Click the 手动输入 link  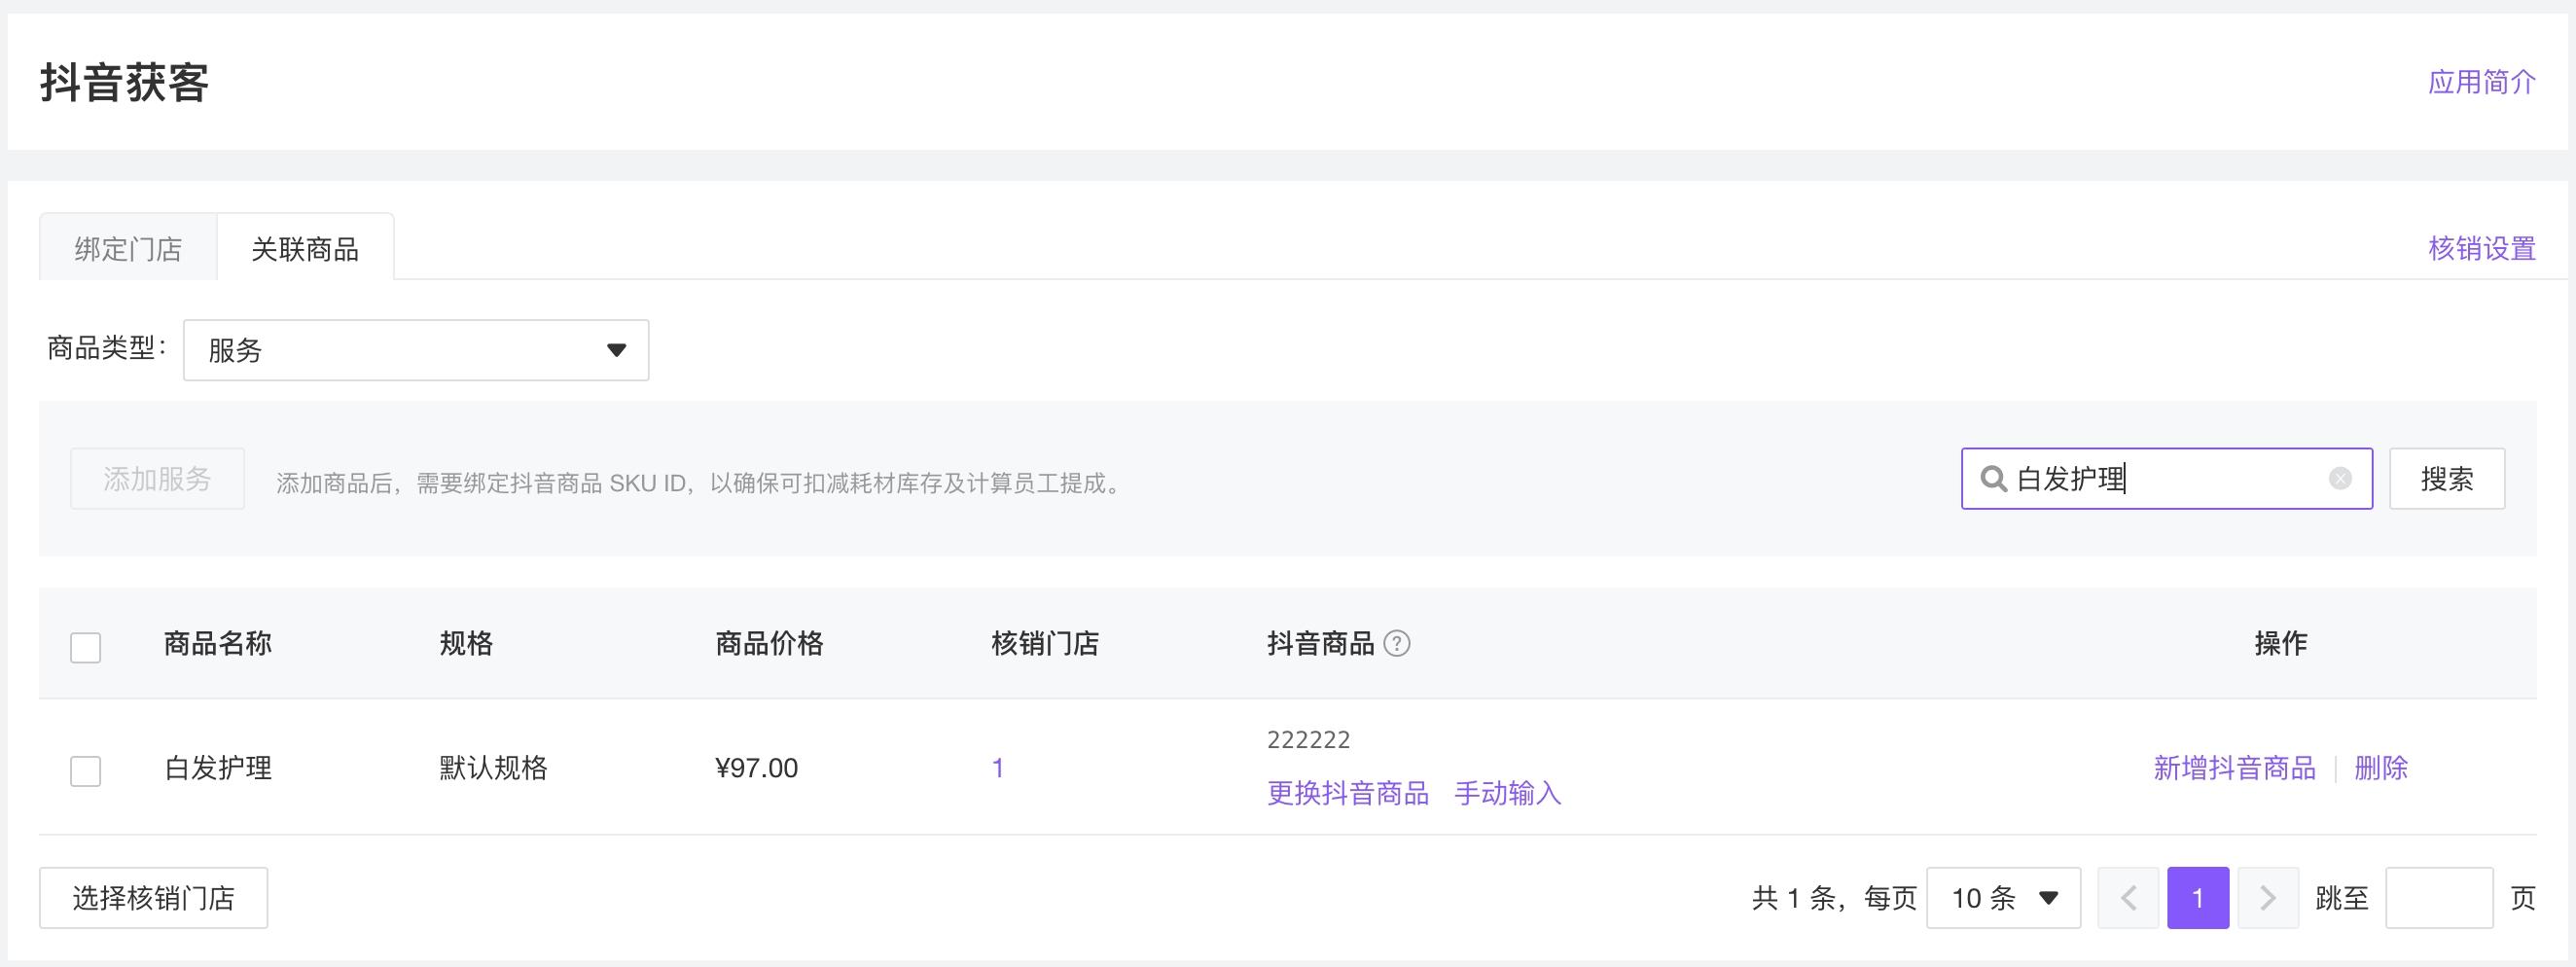point(1507,793)
